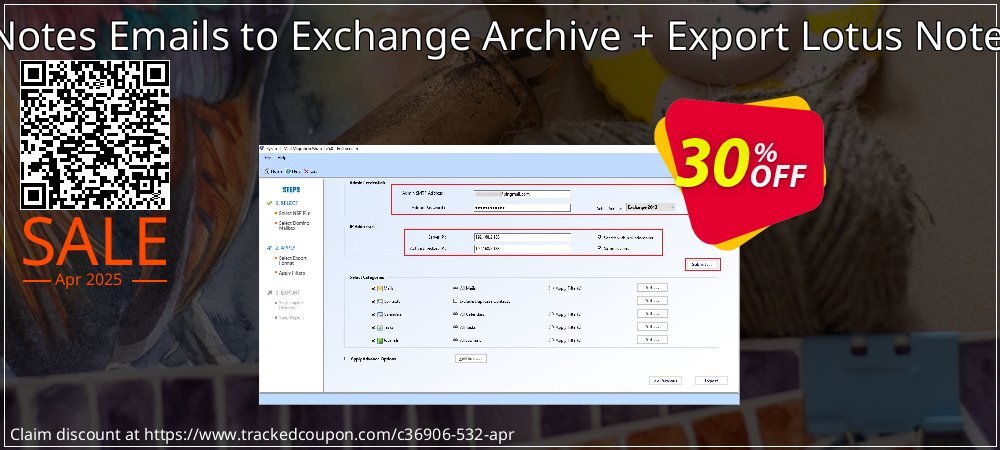Open the first menu in menu bar
This screenshot has width=1000, height=450.
(268, 157)
